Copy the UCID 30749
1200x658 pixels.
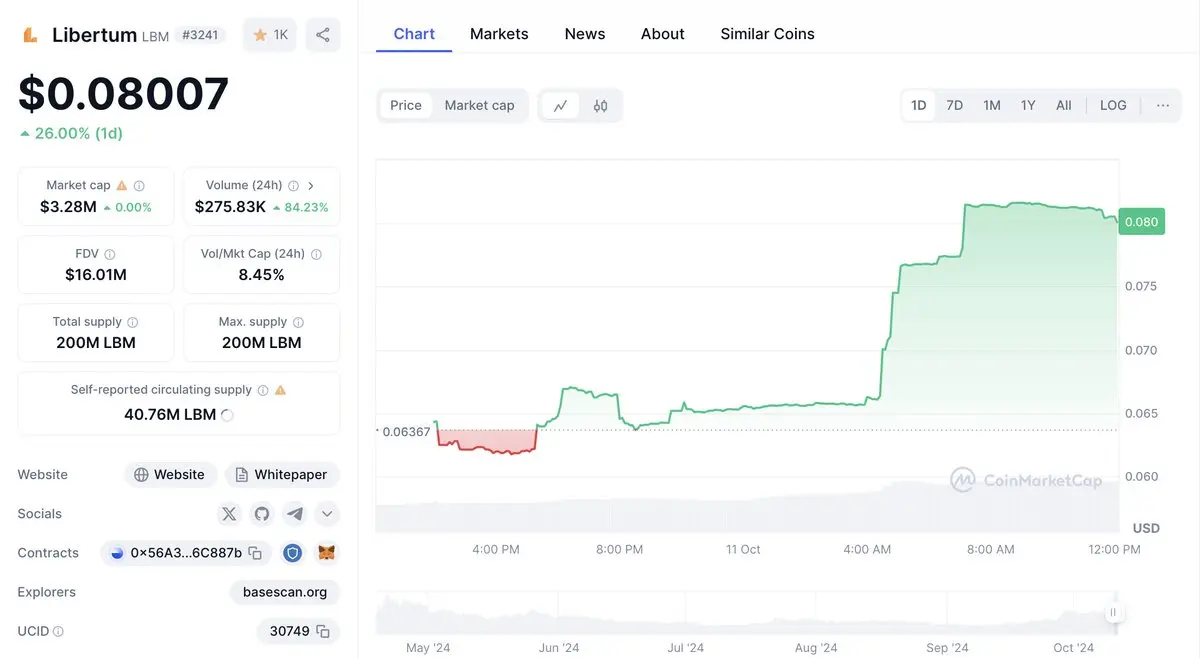point(323,631)
